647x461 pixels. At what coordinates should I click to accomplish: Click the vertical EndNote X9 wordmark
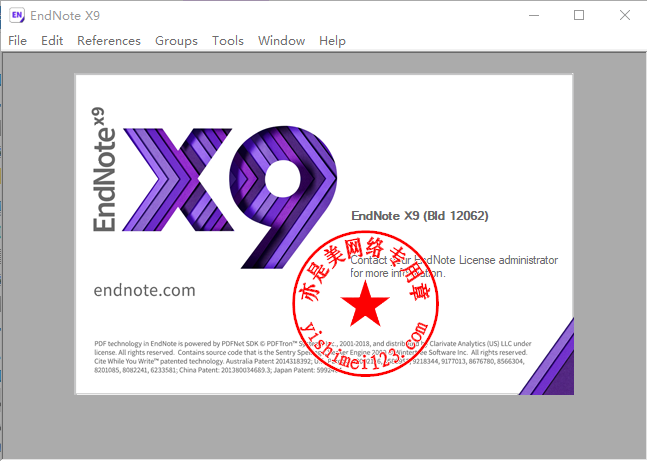(104, 170)
